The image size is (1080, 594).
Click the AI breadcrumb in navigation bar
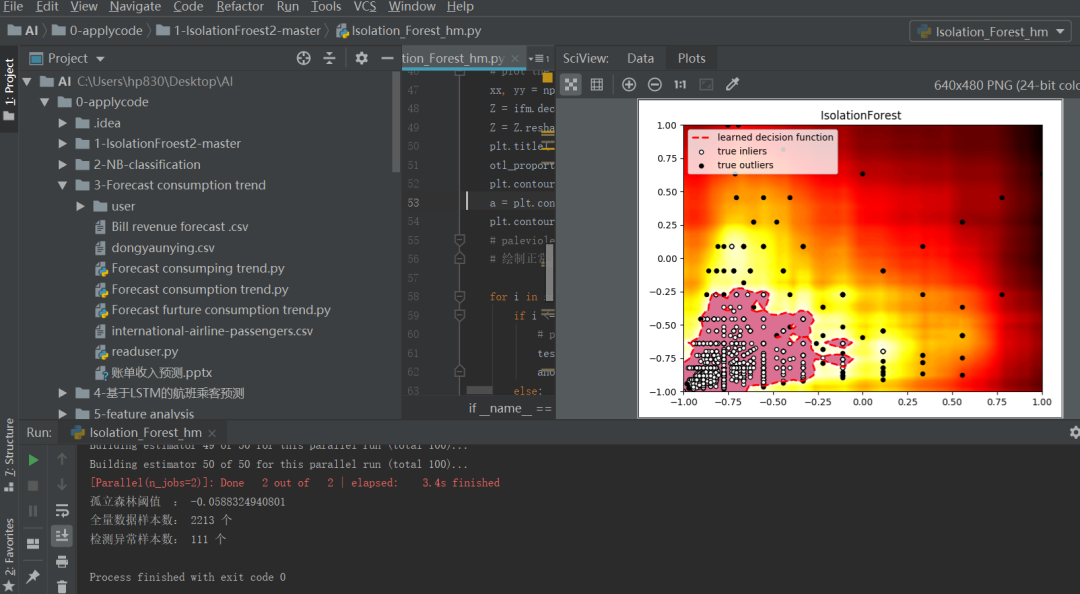[23, 31]
